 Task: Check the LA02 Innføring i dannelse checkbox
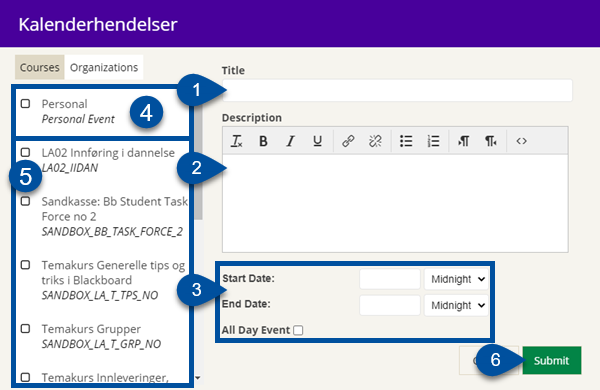click(25, 152)
